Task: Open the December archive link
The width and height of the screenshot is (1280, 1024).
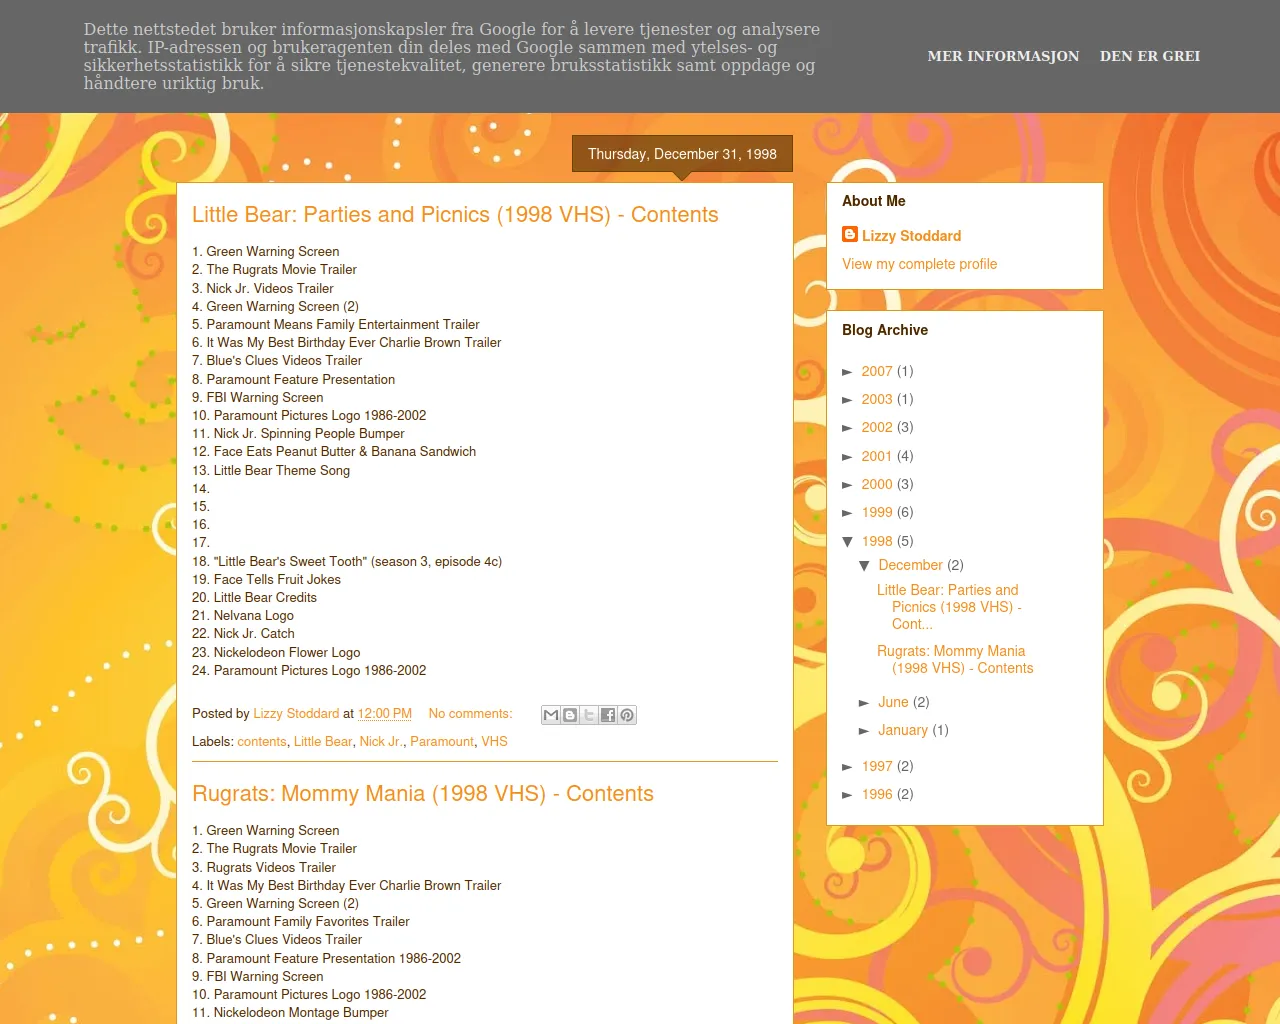Action: [910, 566]
